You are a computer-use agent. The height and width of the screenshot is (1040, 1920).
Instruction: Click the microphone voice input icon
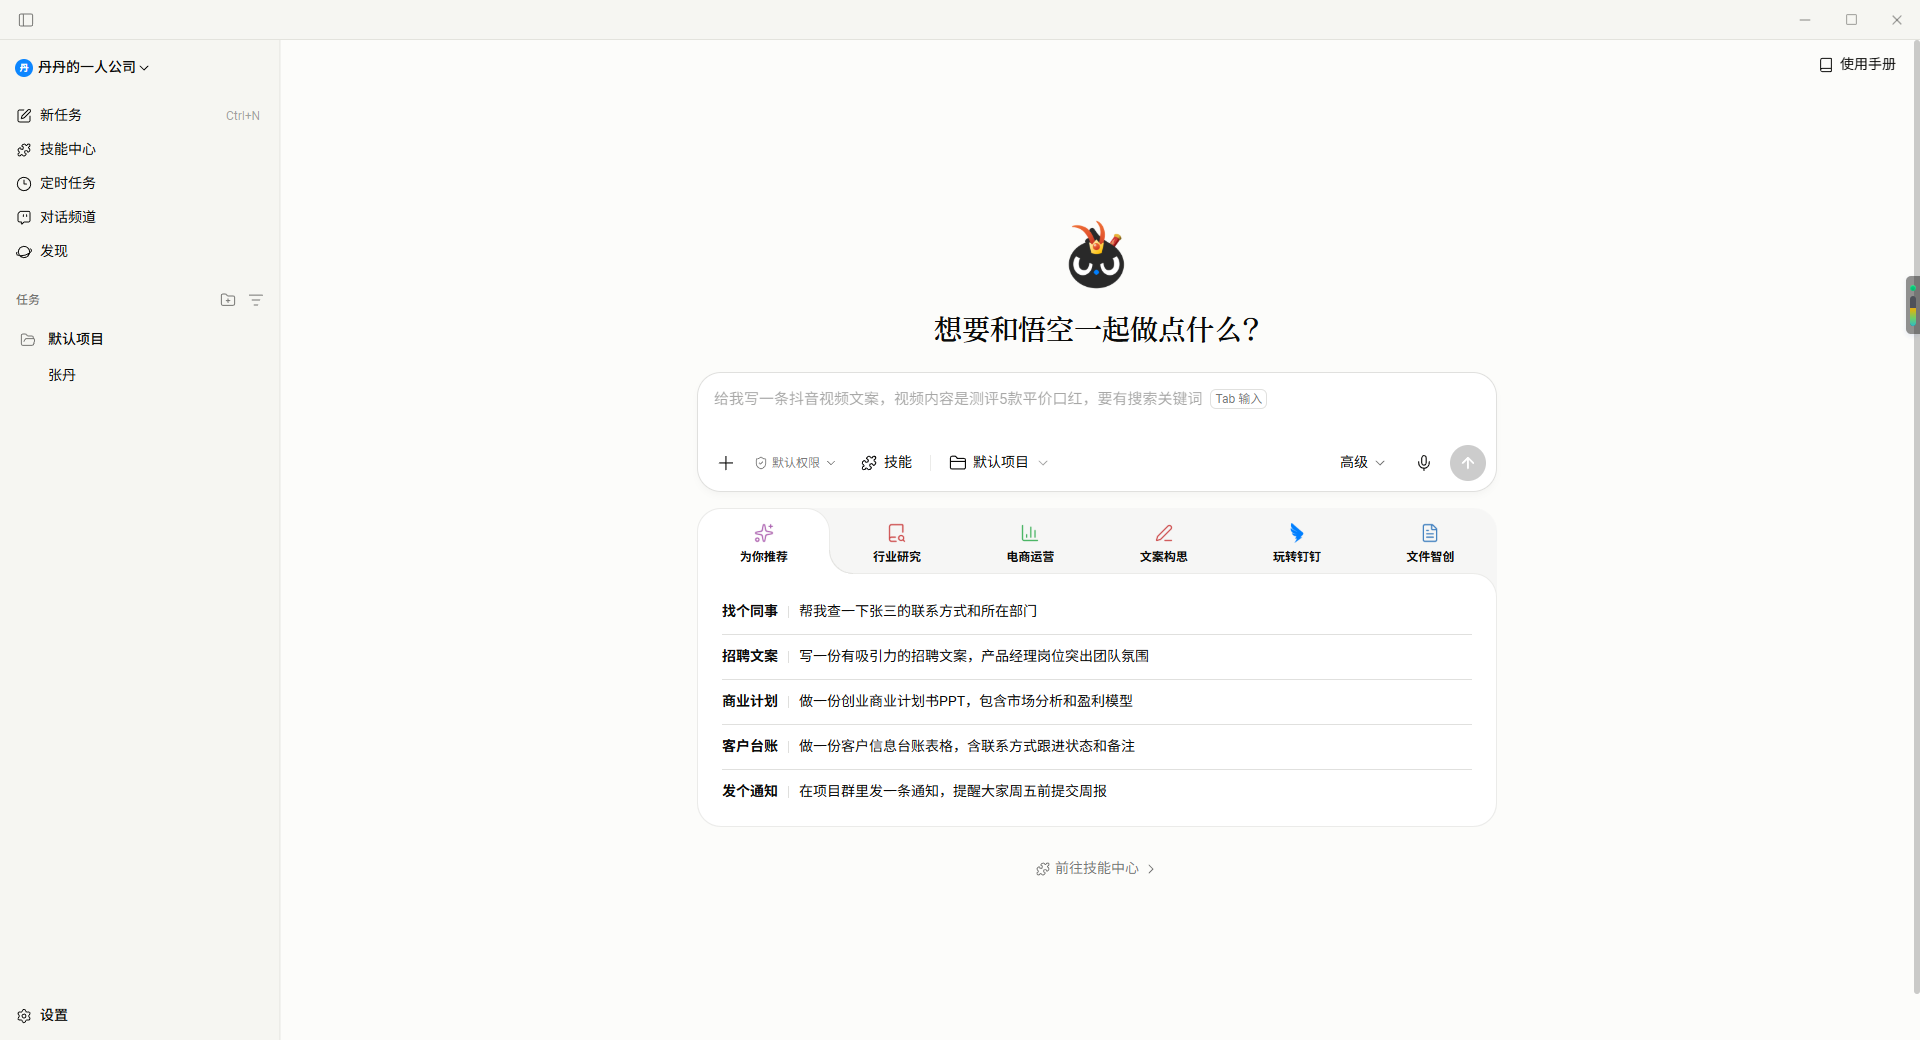pos(1424,463)
